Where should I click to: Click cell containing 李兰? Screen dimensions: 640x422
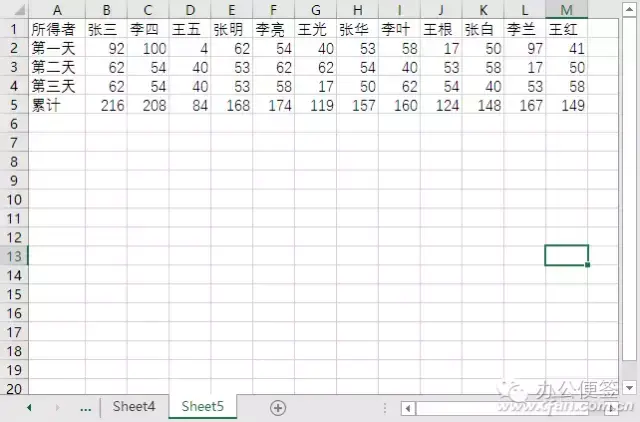point(525,29)
